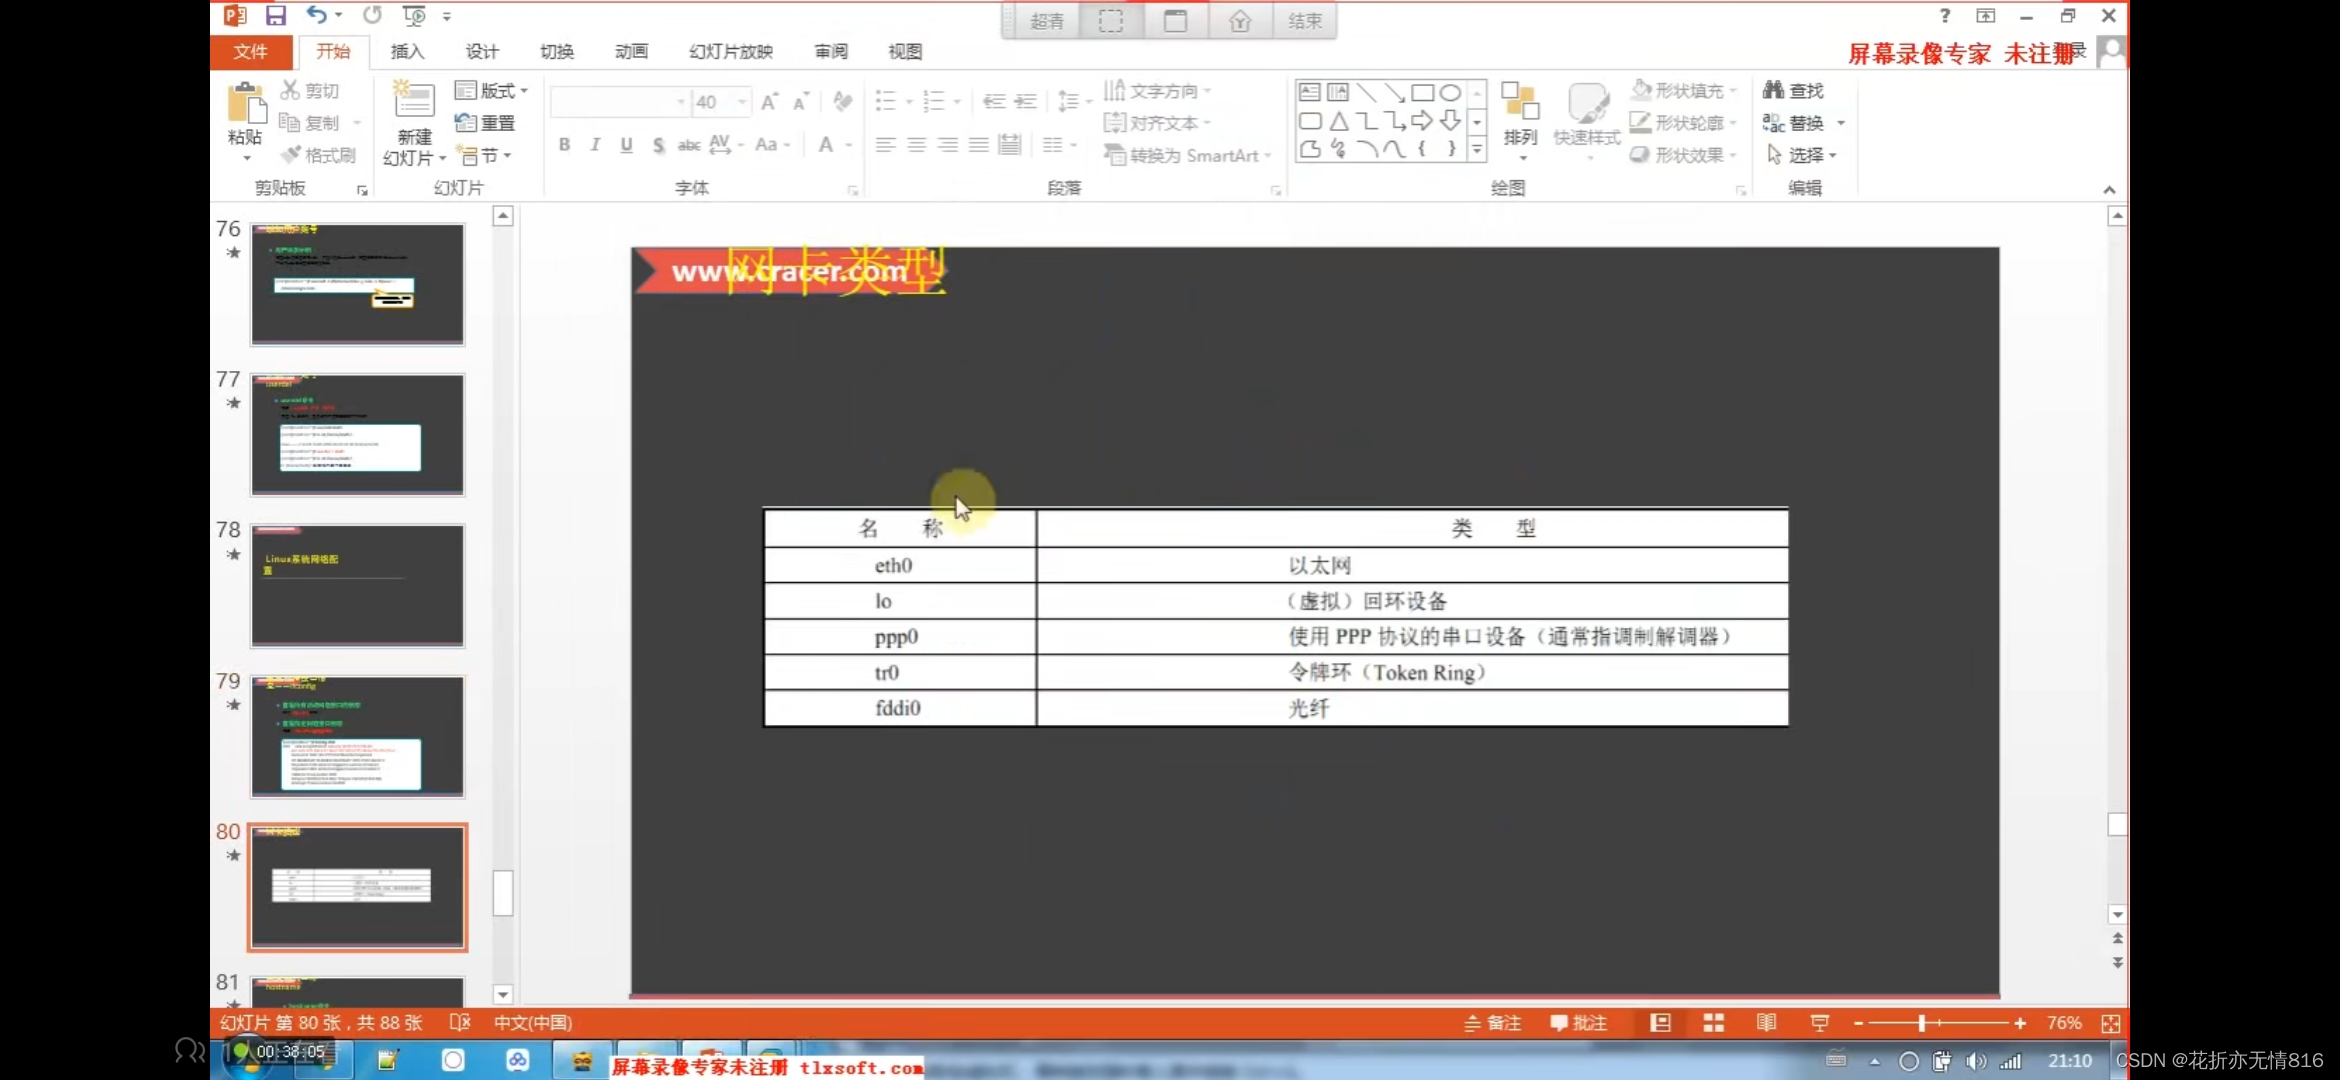The image size is (2340, 1080).
Task: Toggle align text left
Action: coord(885,145)
